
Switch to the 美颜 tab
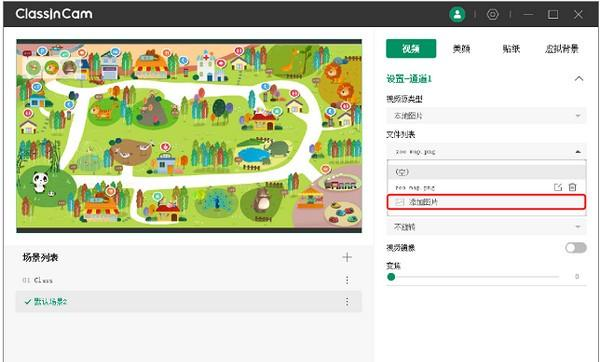click(461, 49)
